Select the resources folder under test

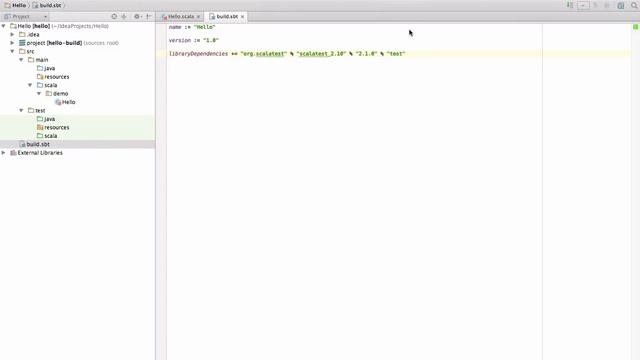click(53, 127)
